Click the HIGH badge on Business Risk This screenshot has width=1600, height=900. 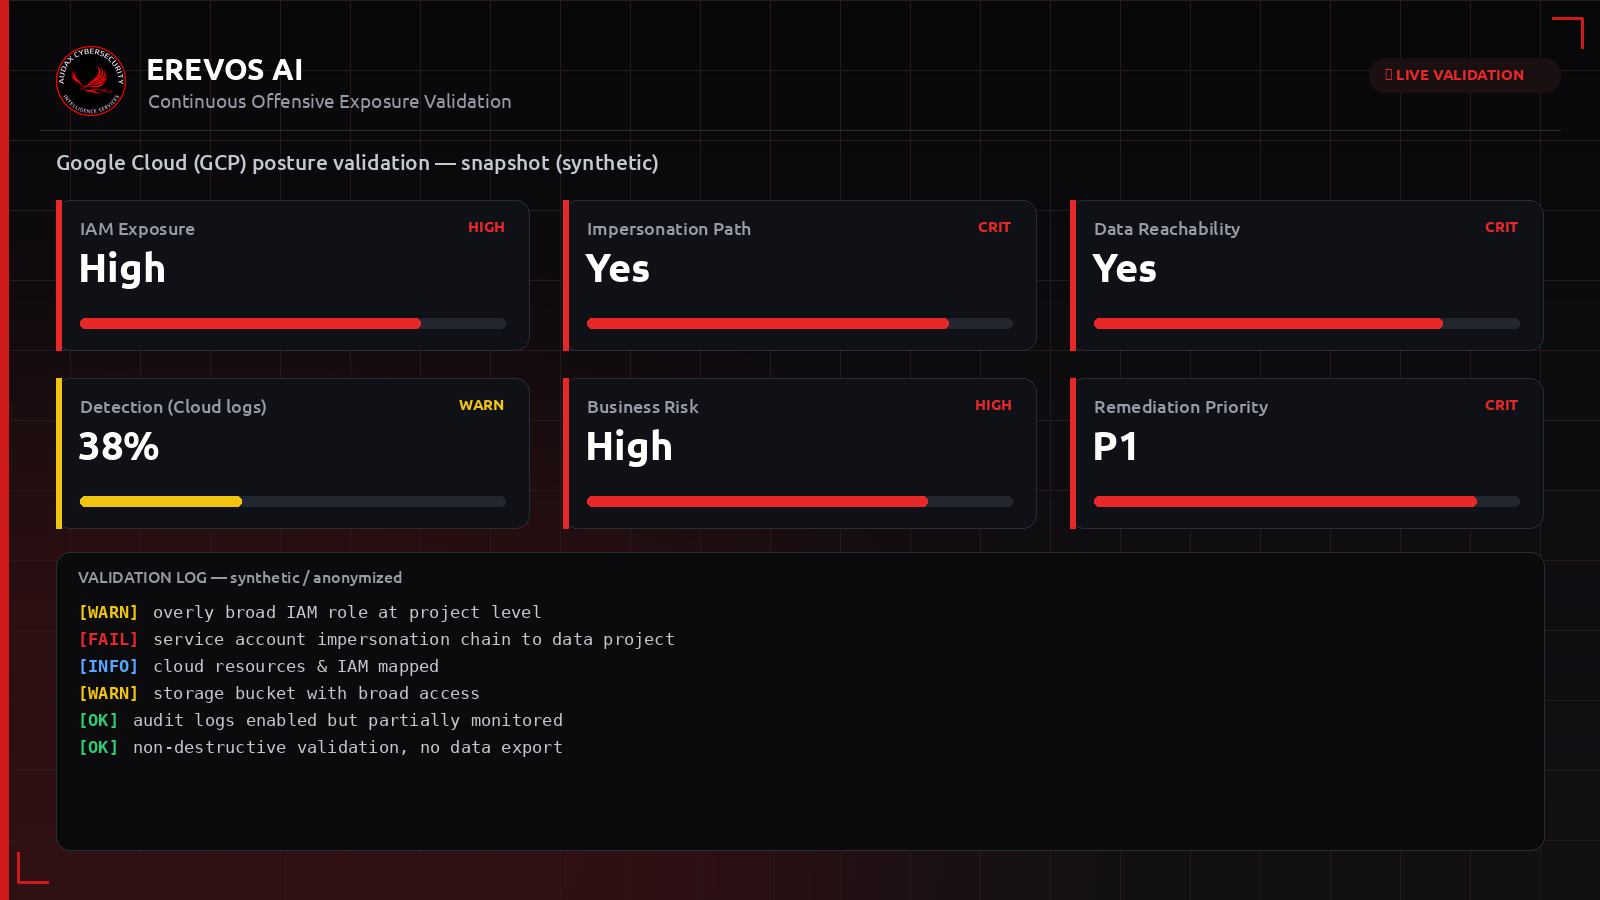pyautogui.click(x=993, y=405)
